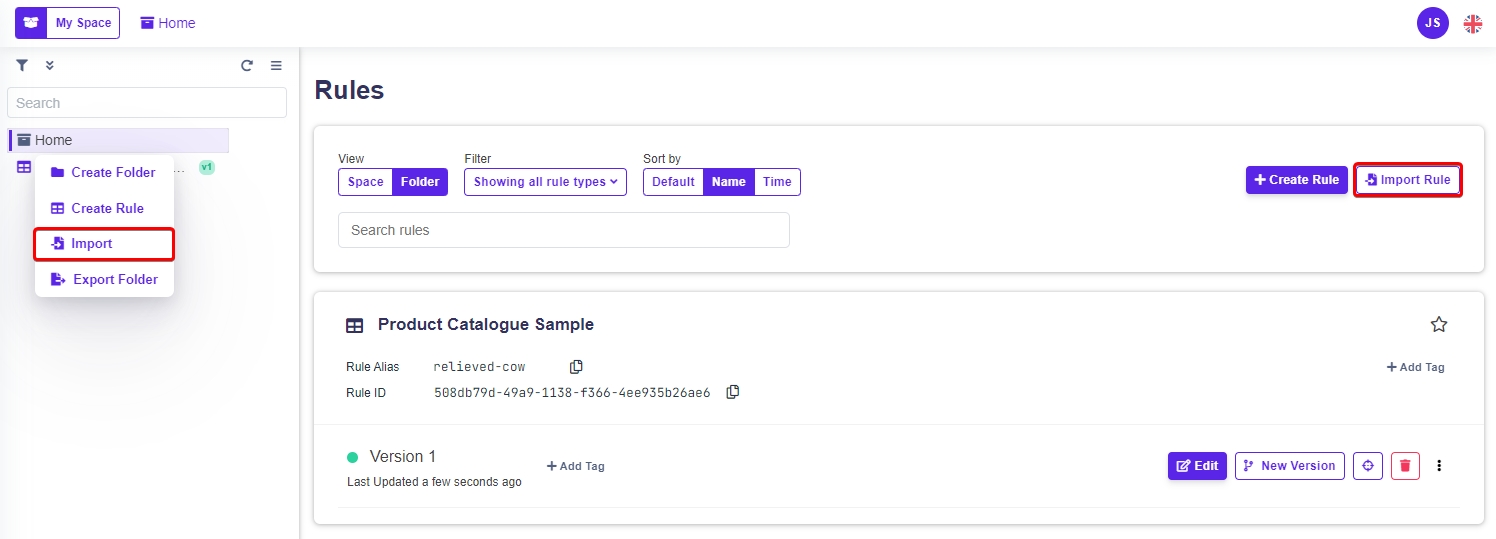
Task: Switch view to Space
Action: pyautogui.click(x=365, y=182)
